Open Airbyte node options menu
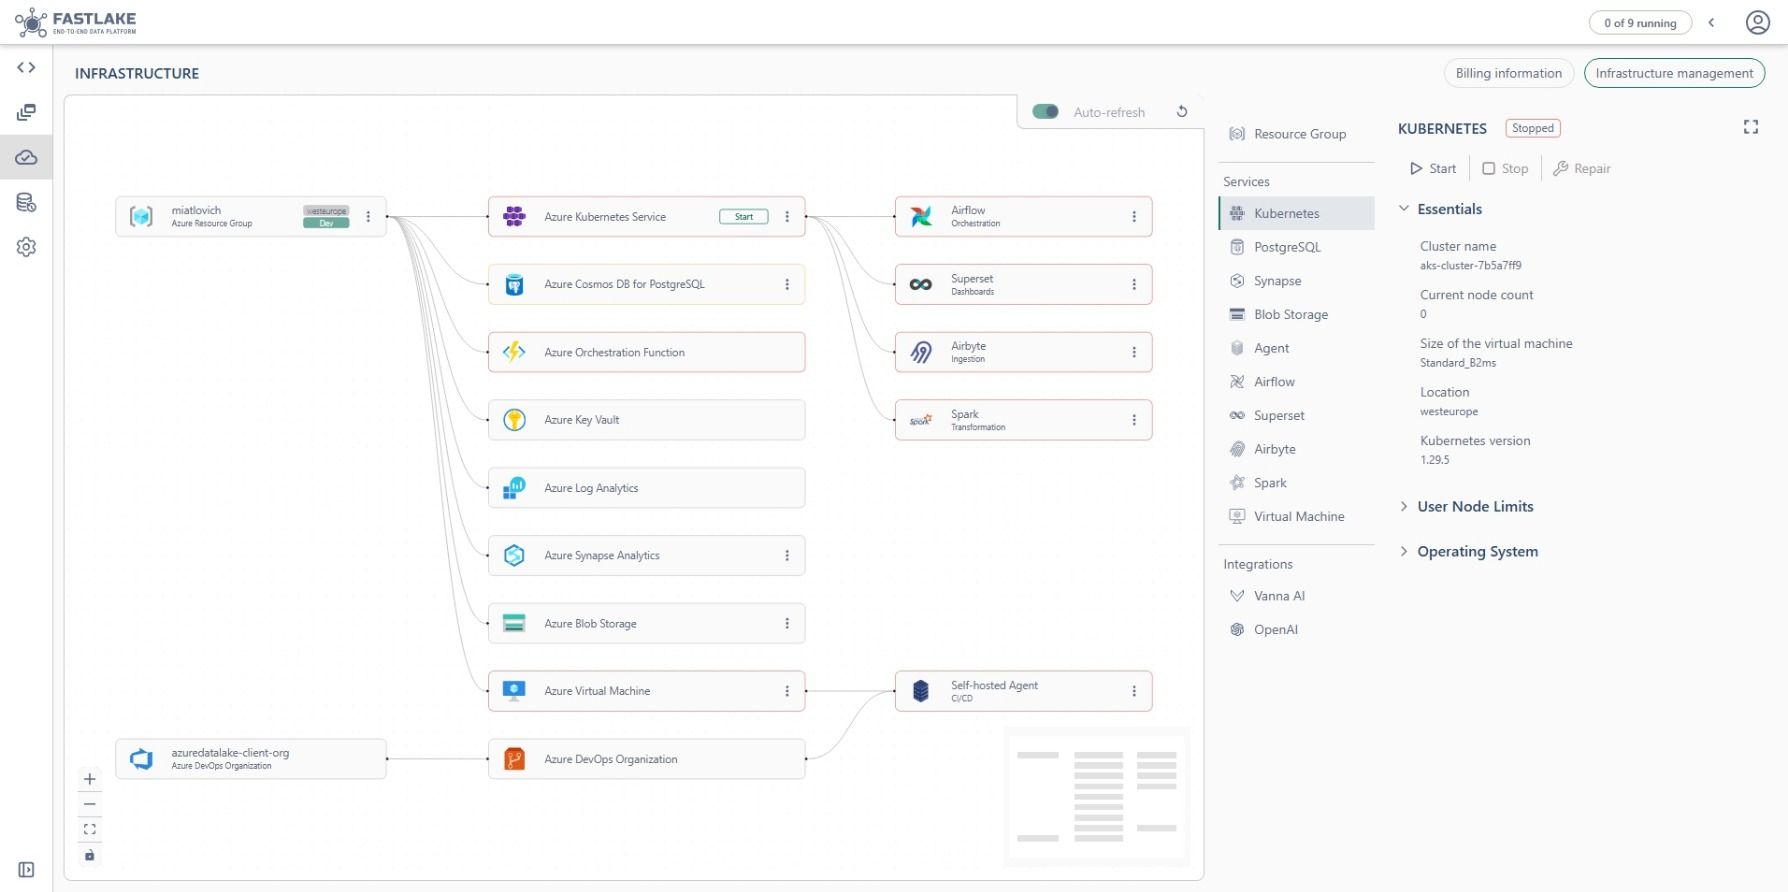 [x=1134, y=352]
